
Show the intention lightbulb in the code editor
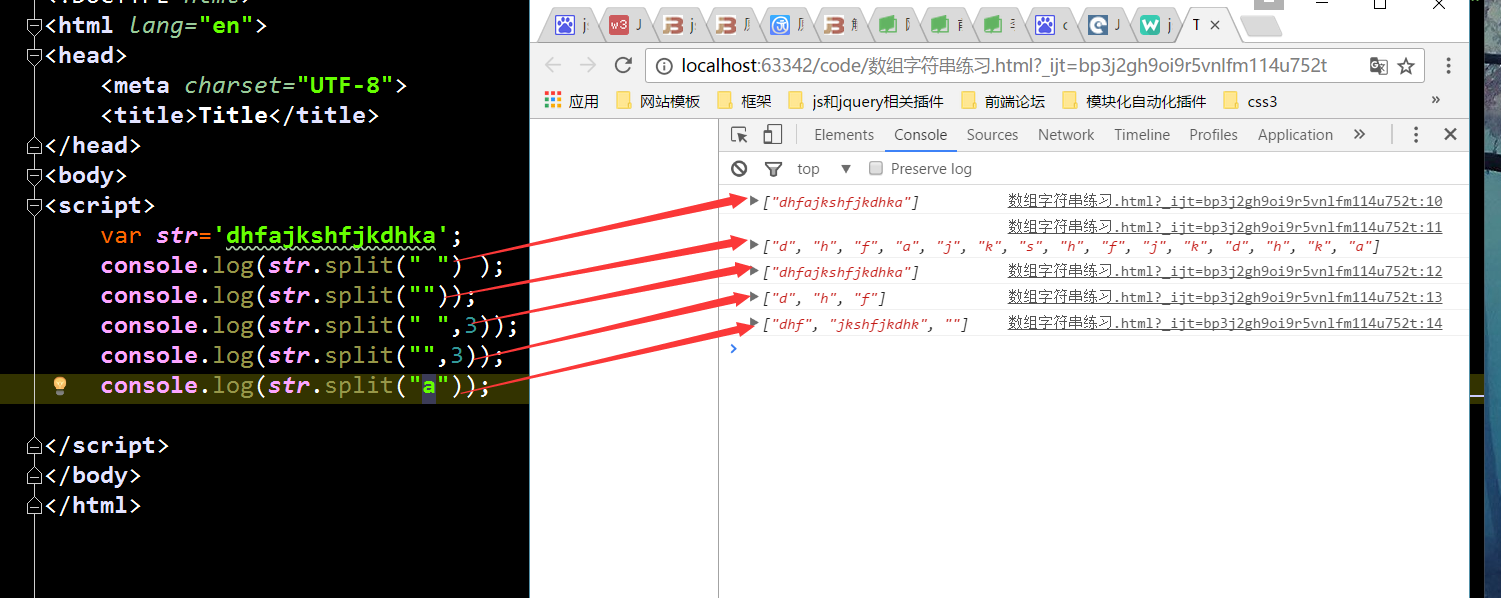click(60, 386)
